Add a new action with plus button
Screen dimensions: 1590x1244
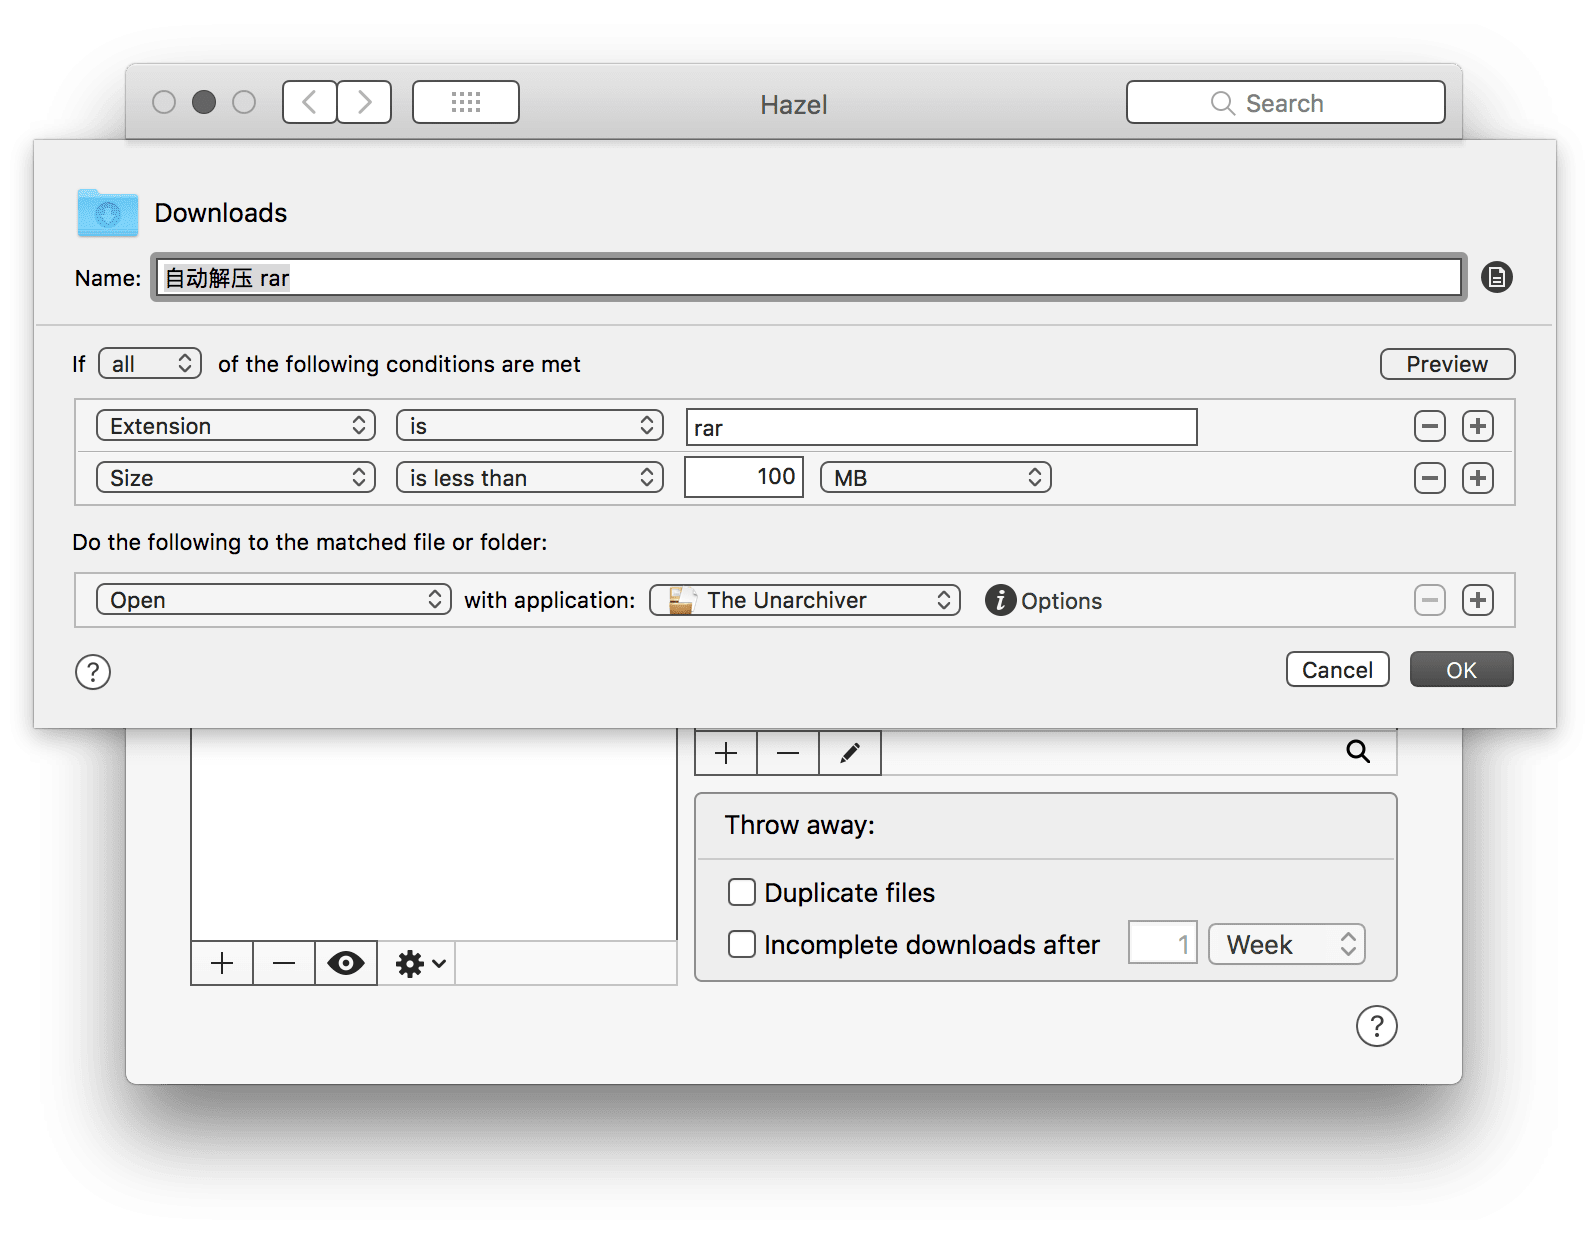point(1477,600)
